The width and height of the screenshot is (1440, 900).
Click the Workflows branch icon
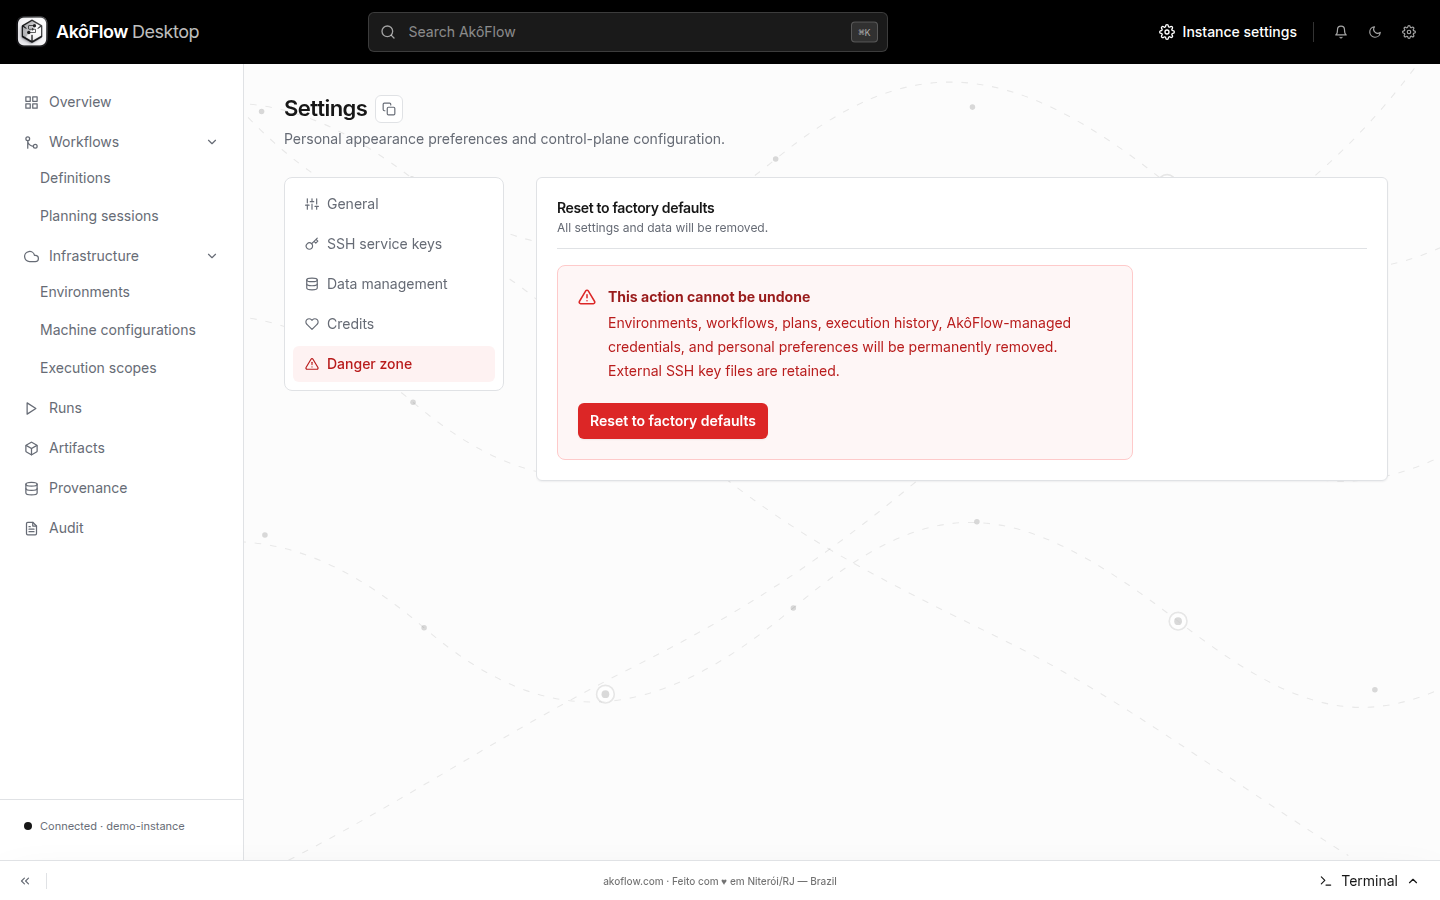point(32,142)
